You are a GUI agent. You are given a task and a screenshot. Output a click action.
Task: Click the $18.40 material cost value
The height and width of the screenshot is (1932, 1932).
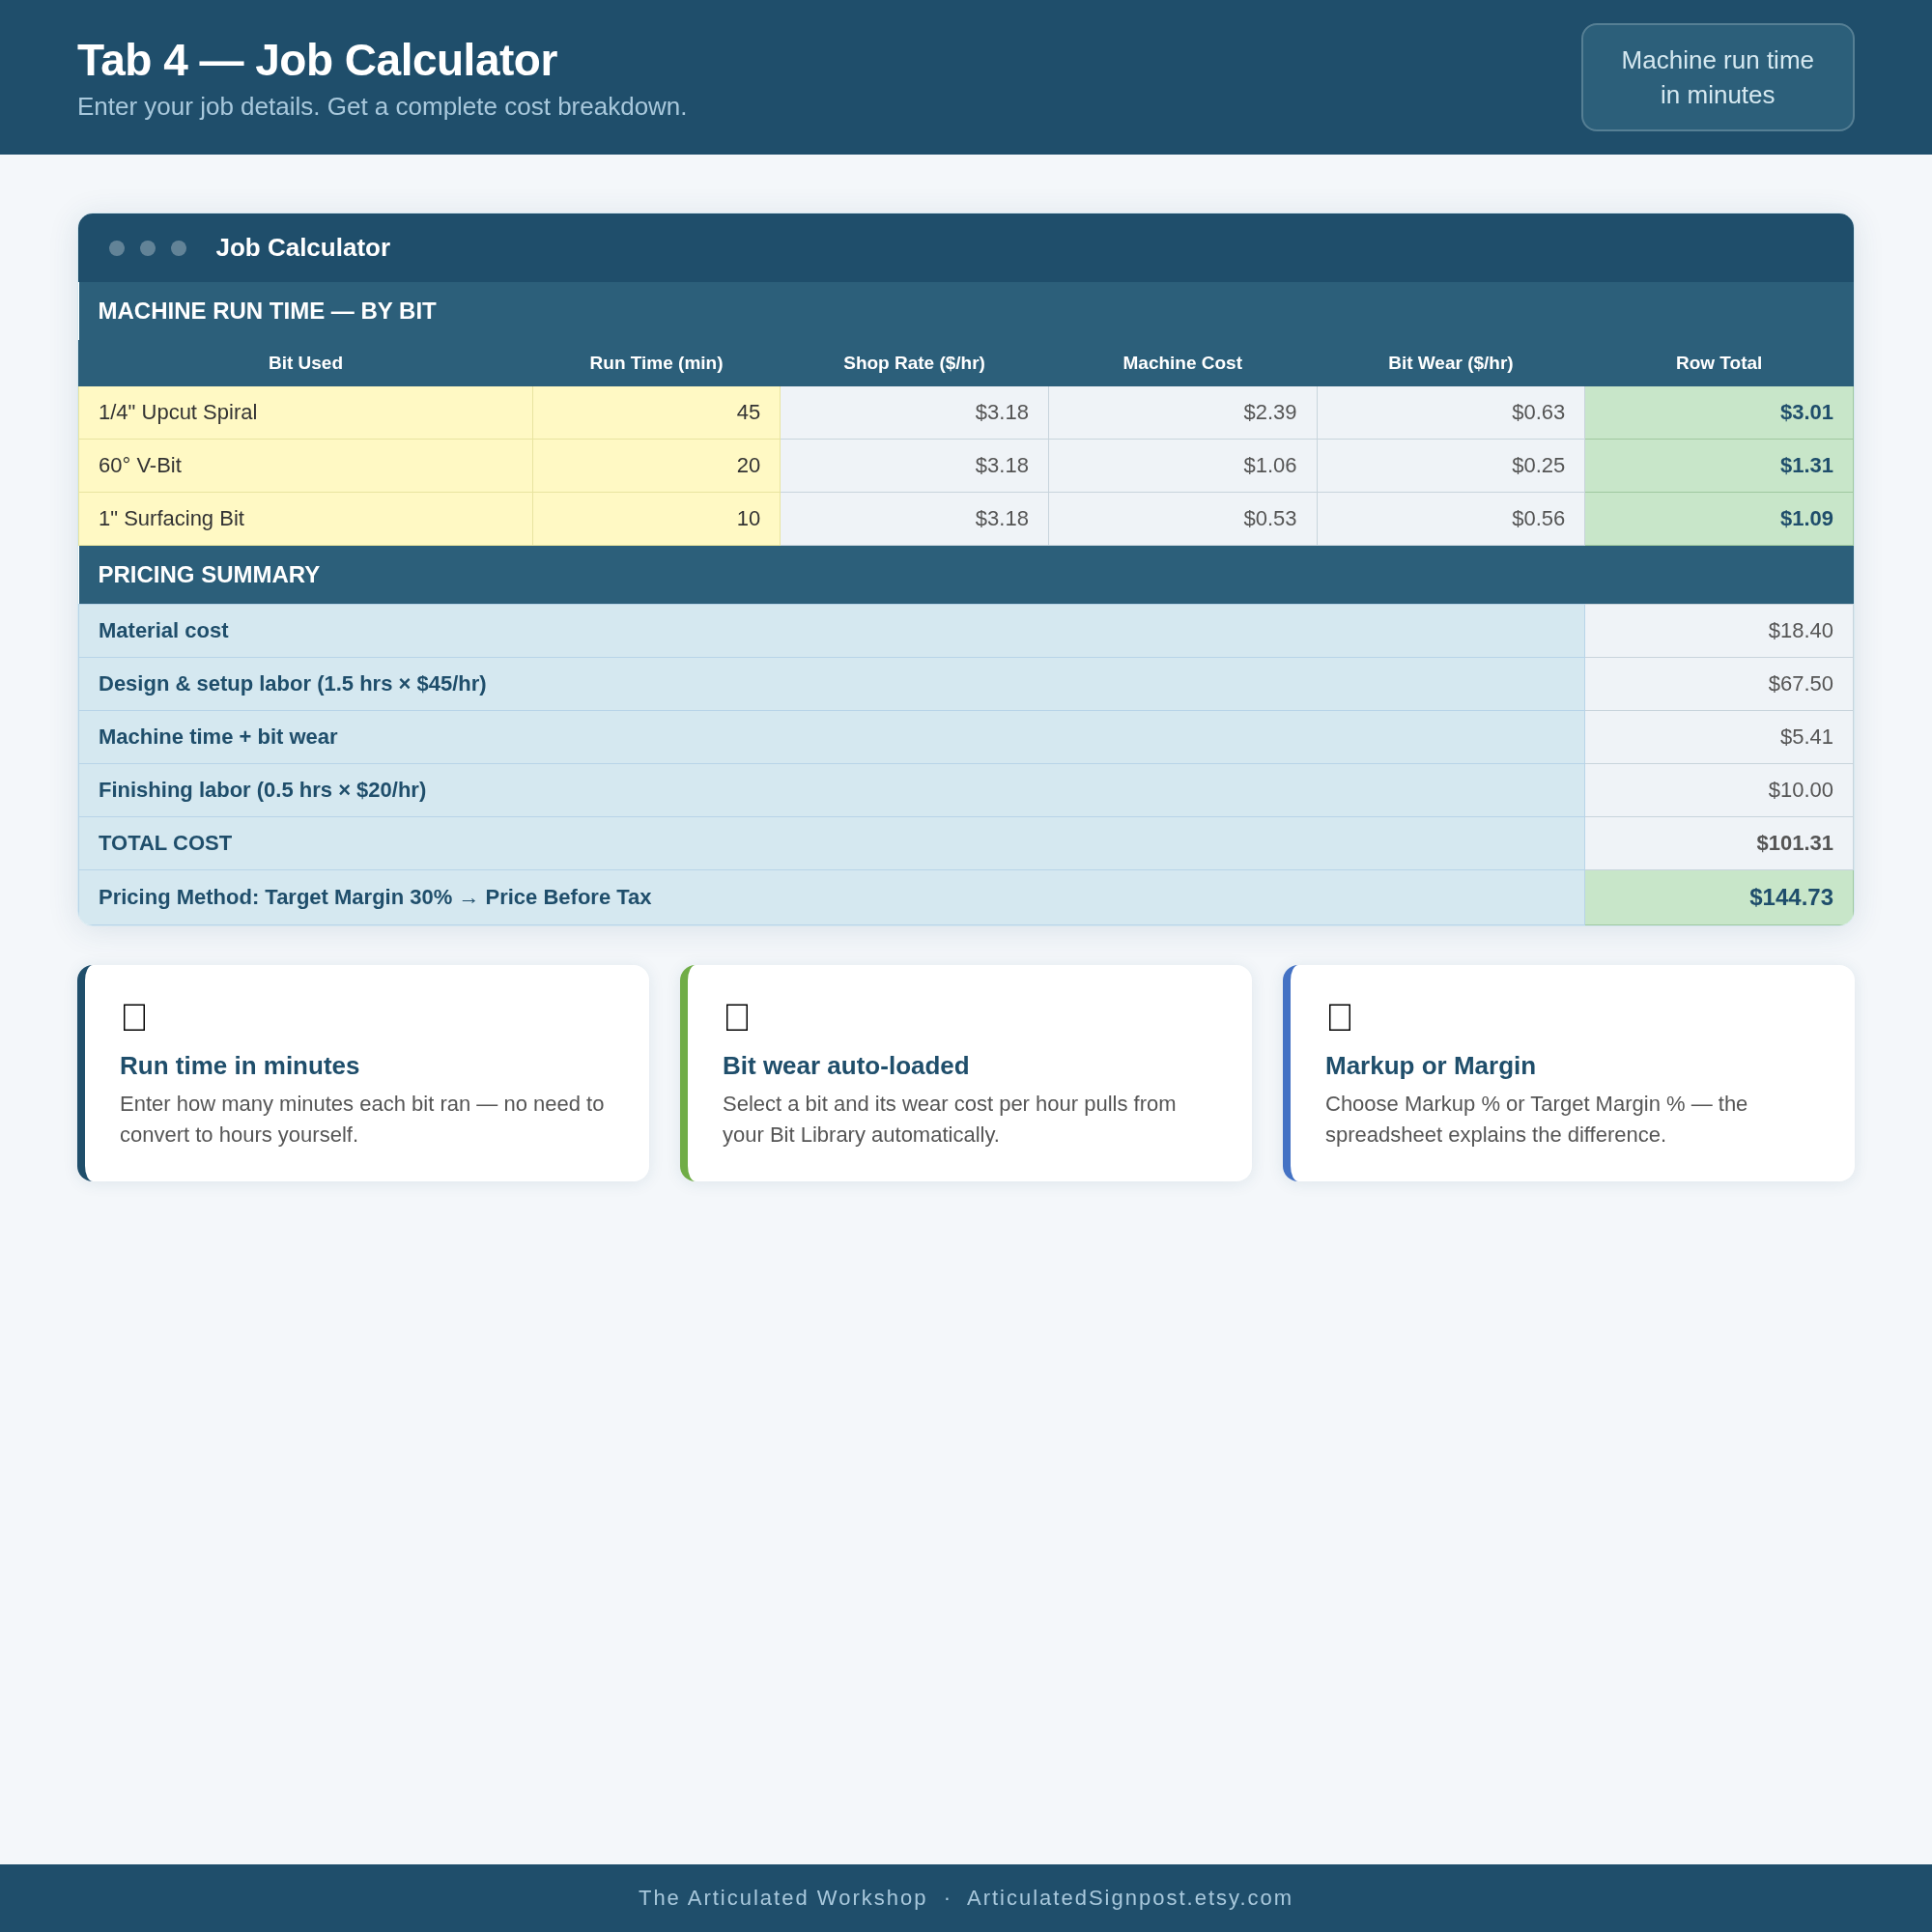(1719, 631)
